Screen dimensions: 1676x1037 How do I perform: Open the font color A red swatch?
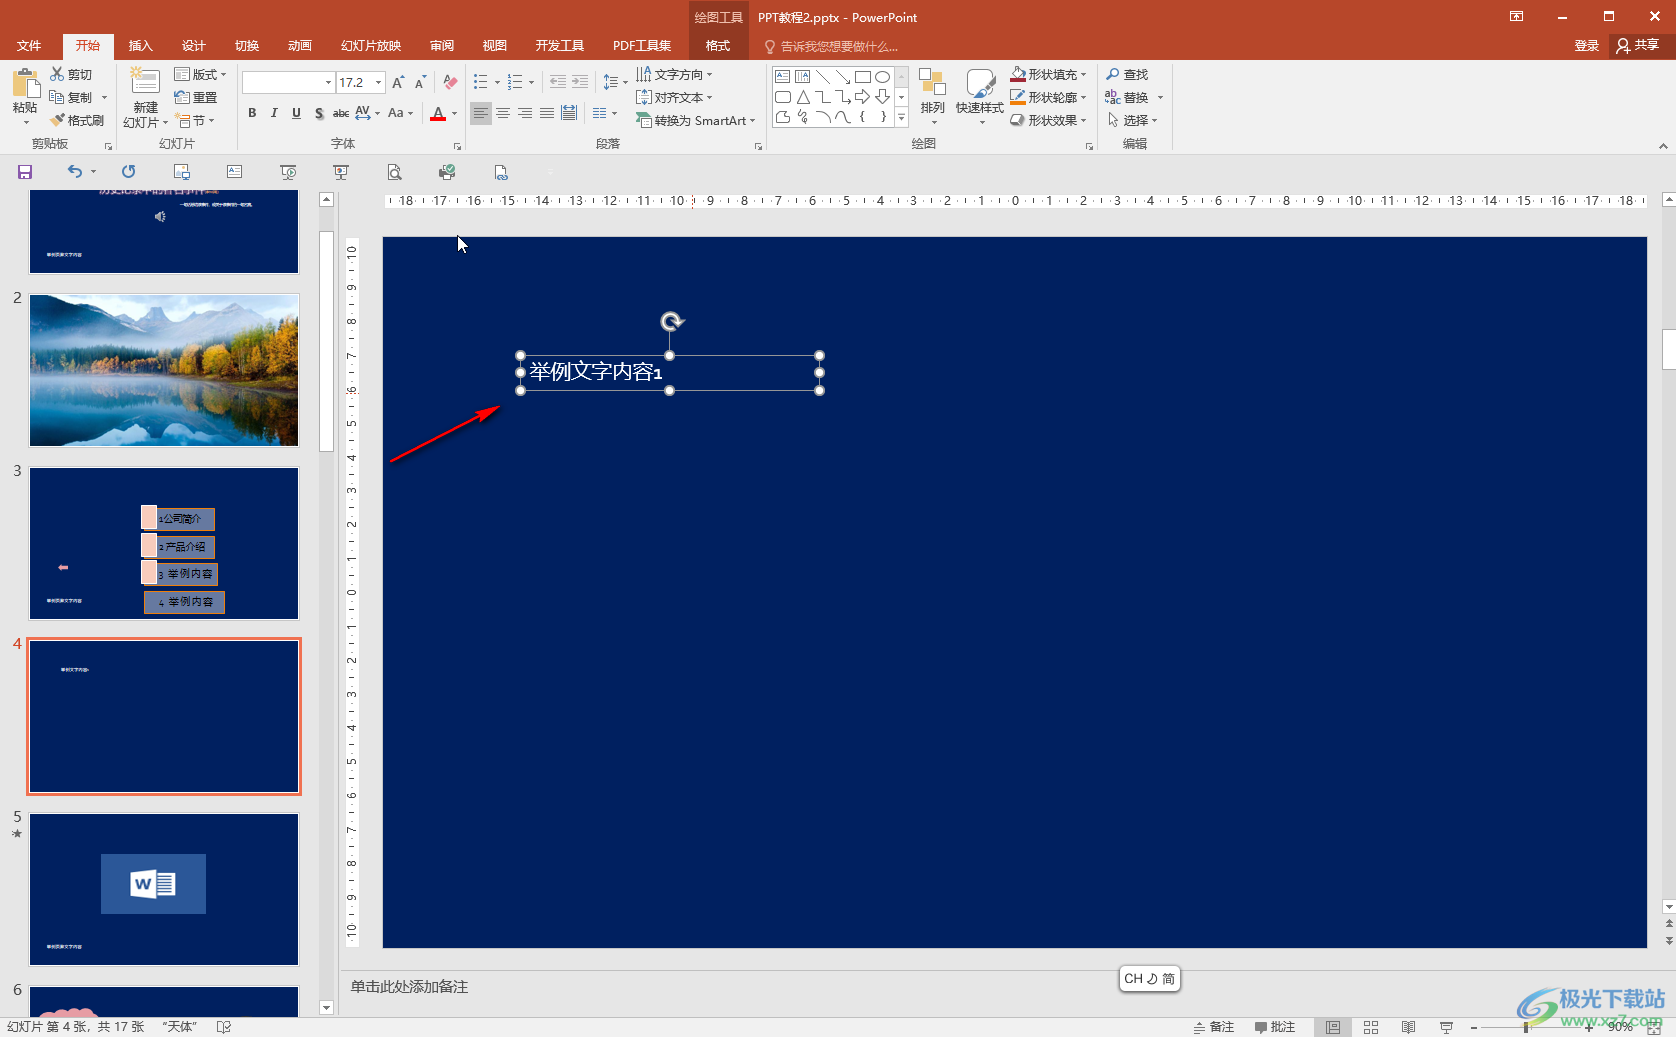coord(438,113)
